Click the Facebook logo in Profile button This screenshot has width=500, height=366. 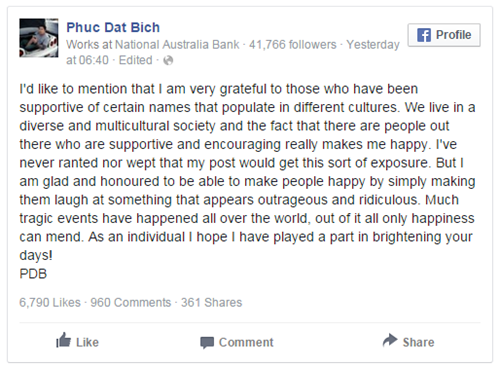[x=424, y=35]
